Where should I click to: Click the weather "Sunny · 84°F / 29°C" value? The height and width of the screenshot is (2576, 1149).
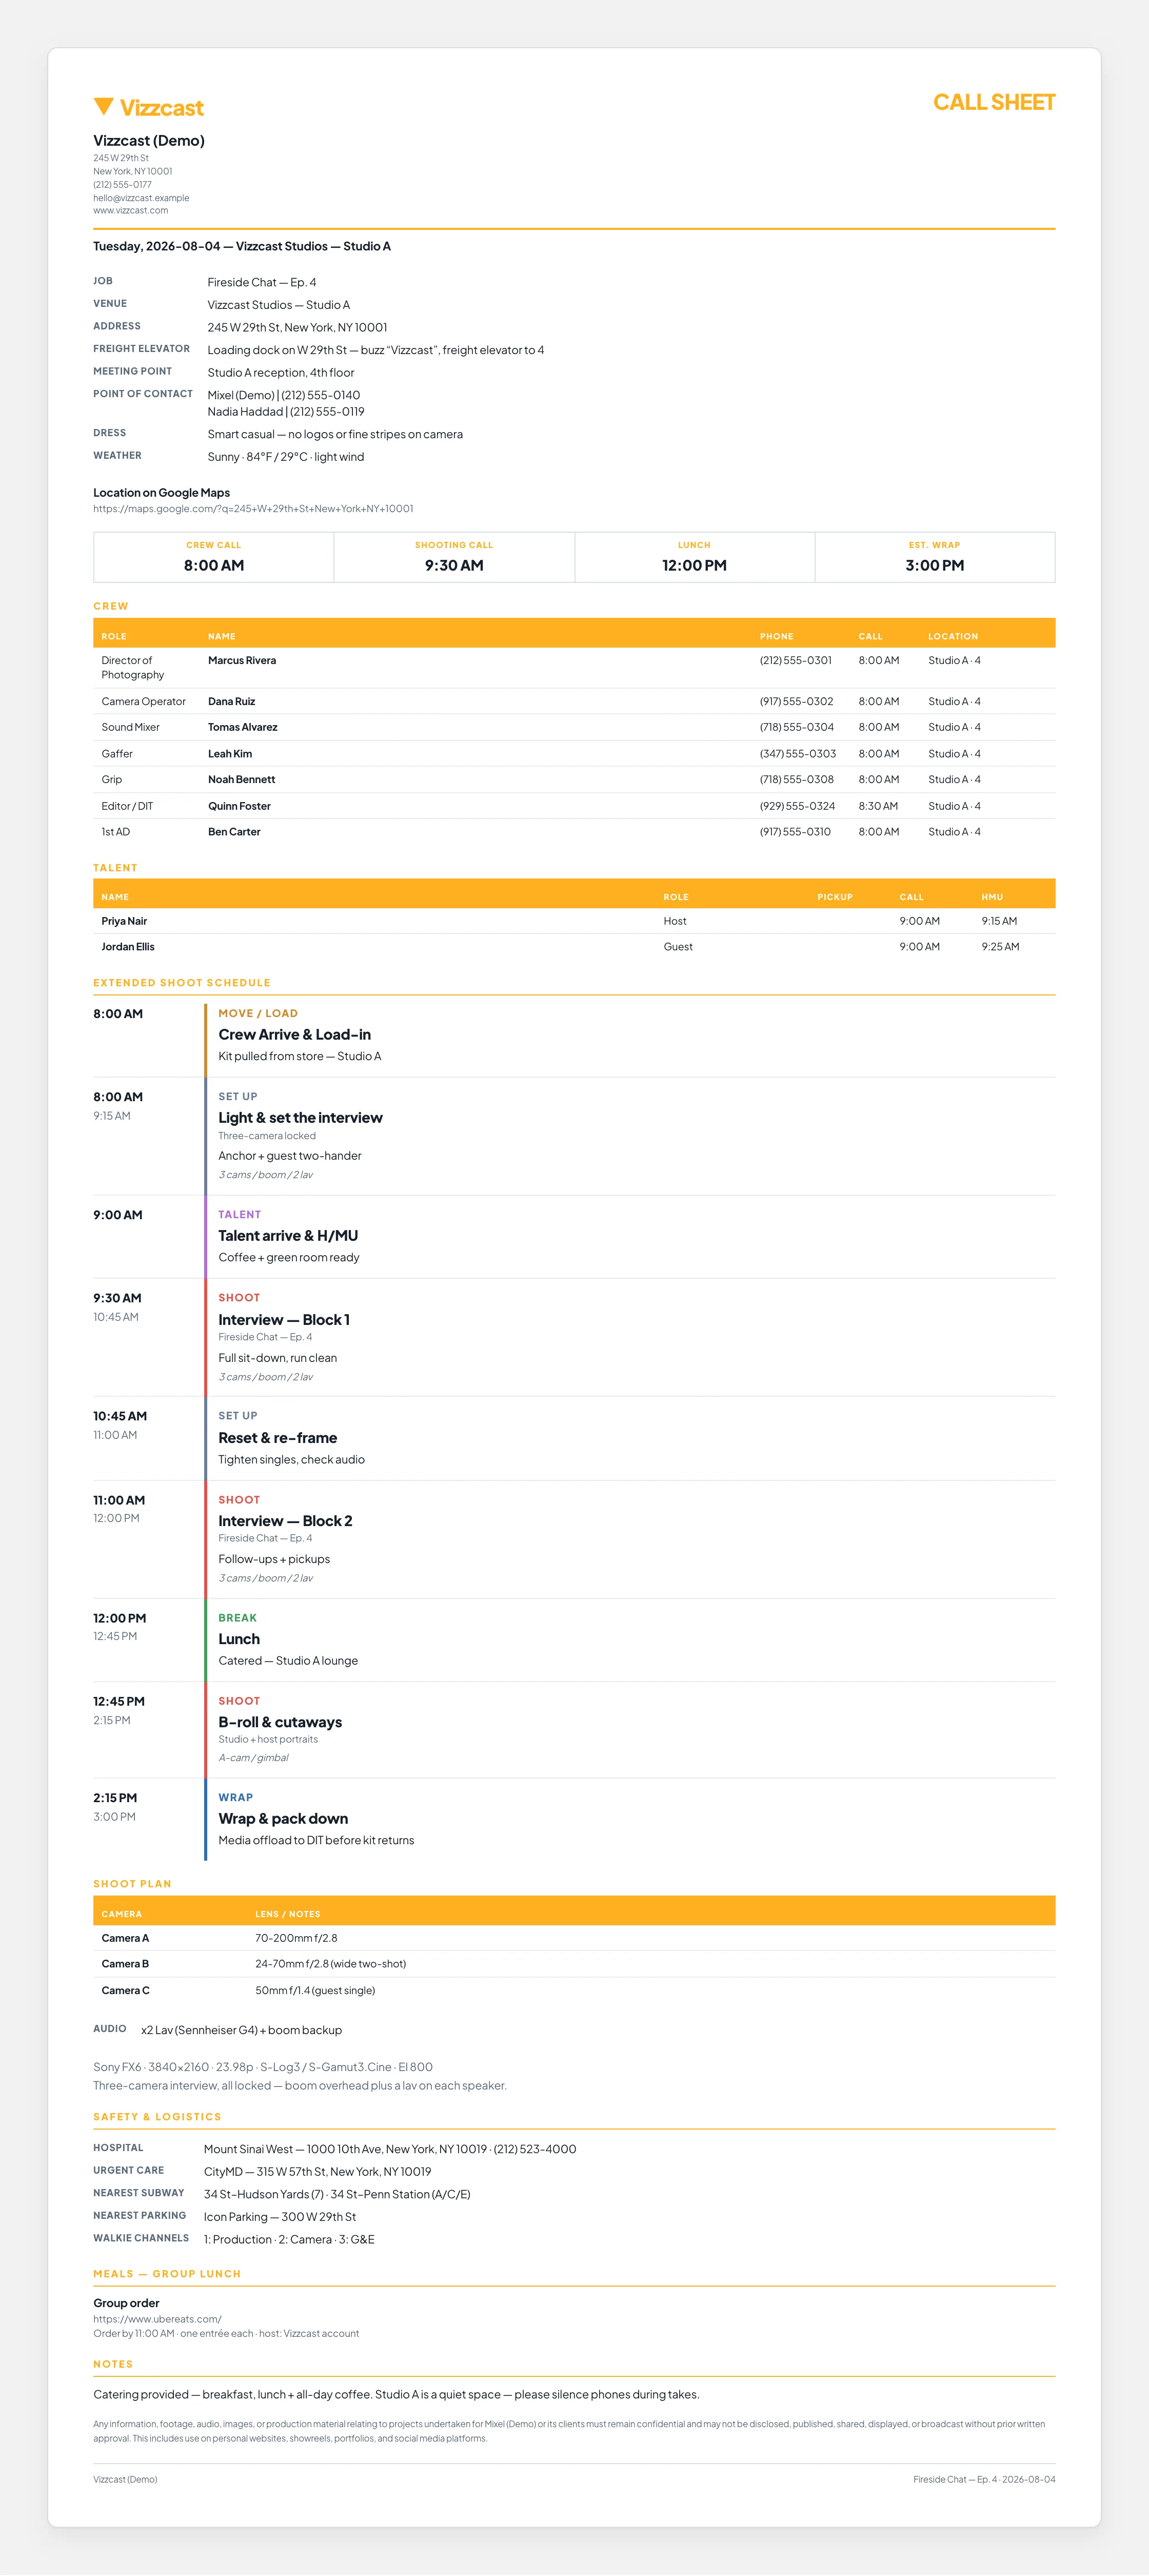[x=286, y=457]
